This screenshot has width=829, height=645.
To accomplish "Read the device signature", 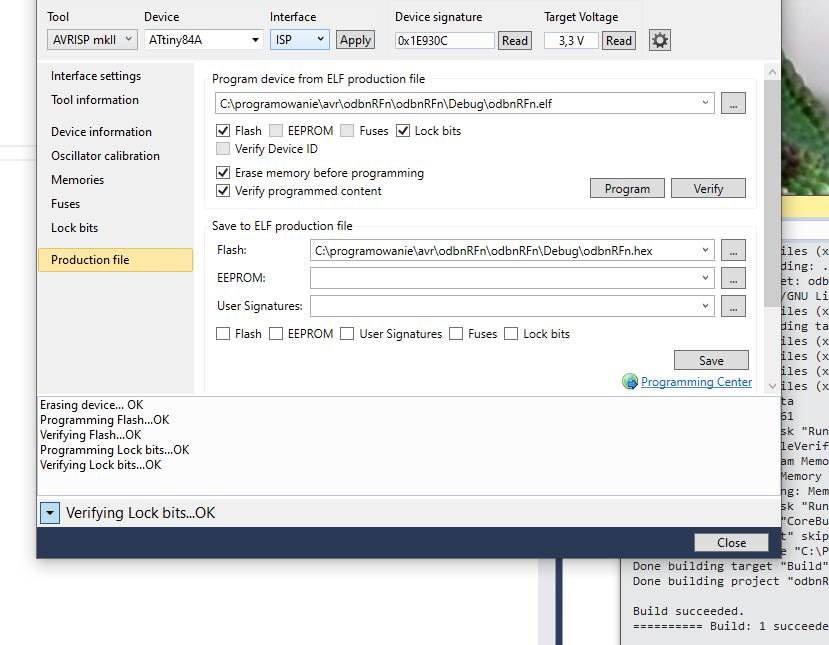I will [x=514, y=41].
